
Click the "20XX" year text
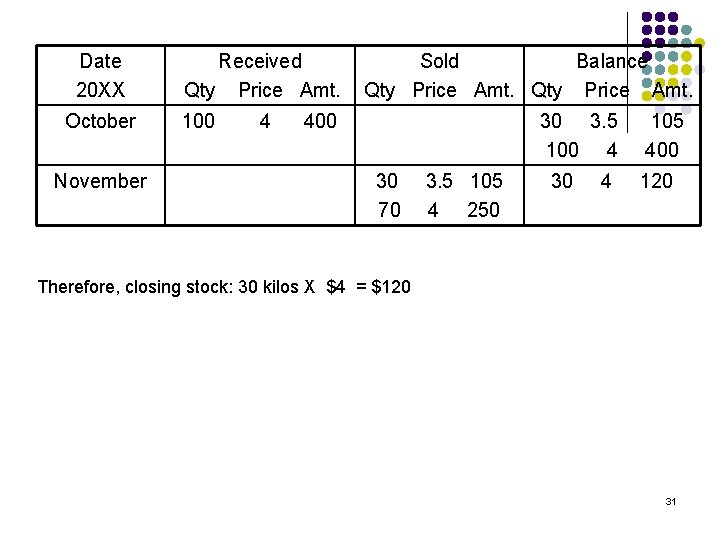click(x=100, y=90)
